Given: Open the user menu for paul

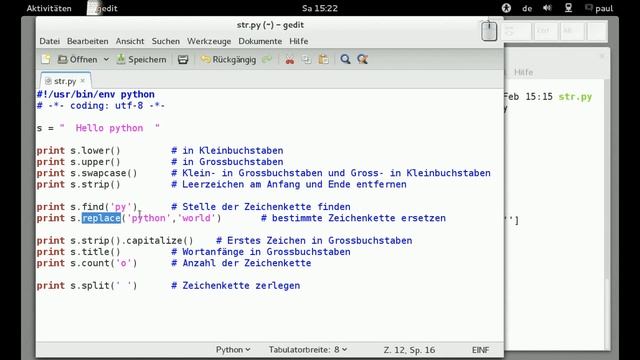Looking at the screenshot, I should coord(599,8).
